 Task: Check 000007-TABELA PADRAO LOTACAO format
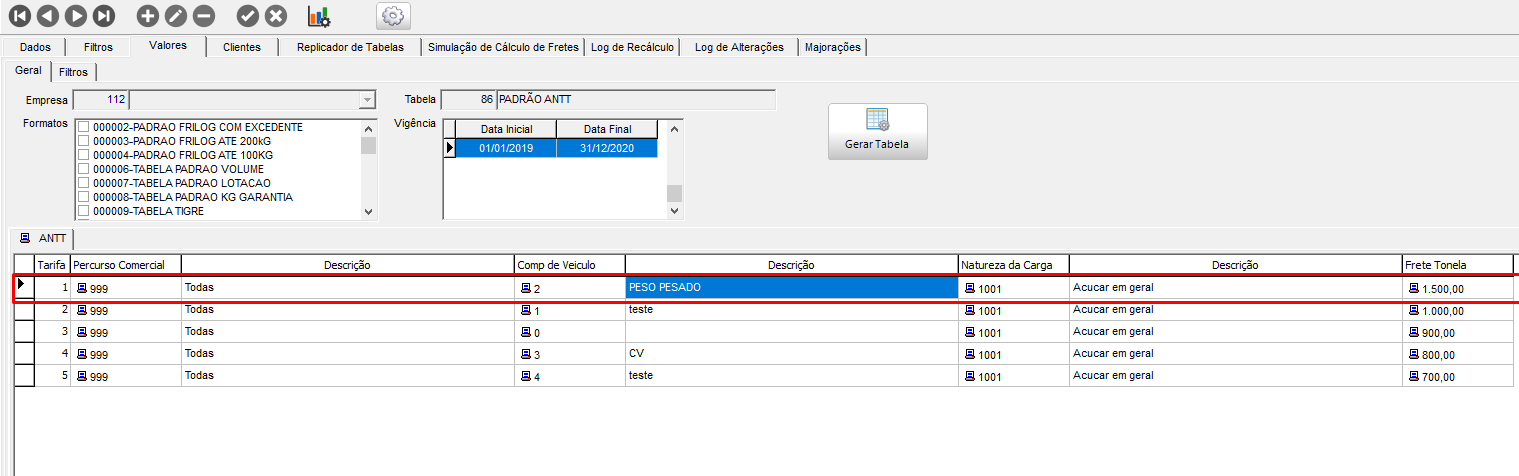[x=83, y=183]
